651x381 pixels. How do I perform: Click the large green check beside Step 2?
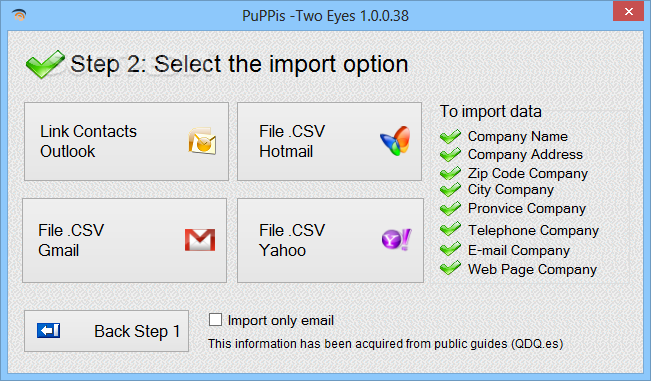(x=45, y=64)
